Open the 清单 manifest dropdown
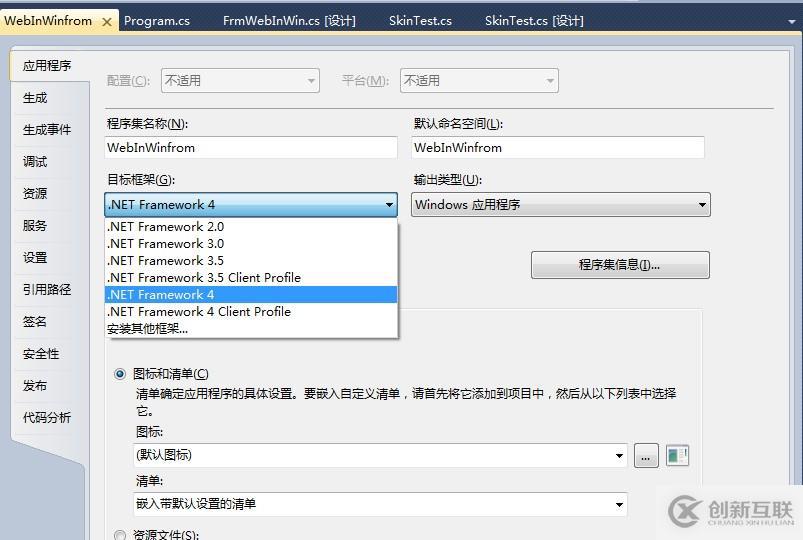The height and width of the screenshot is (540, 803). [x=619, y=504]
